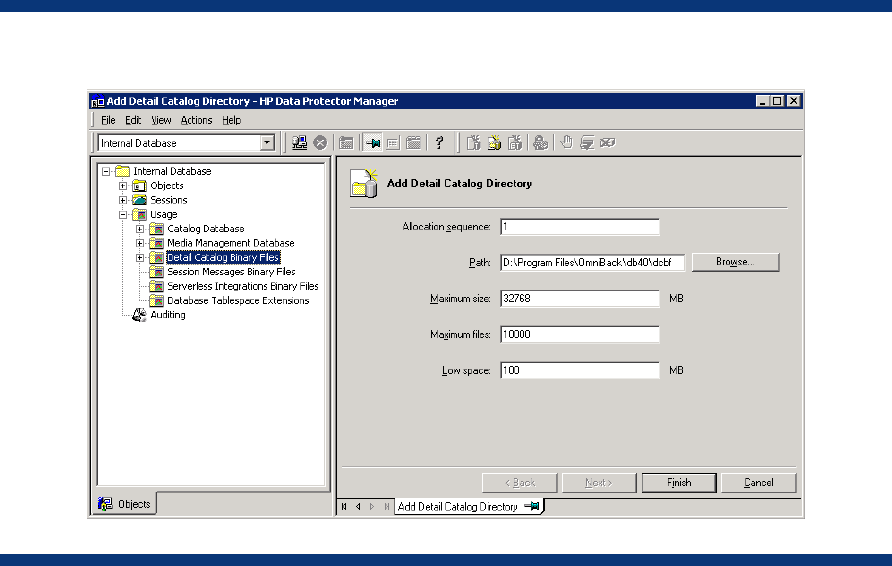Click the question mark Help toolbar icon

439,143
